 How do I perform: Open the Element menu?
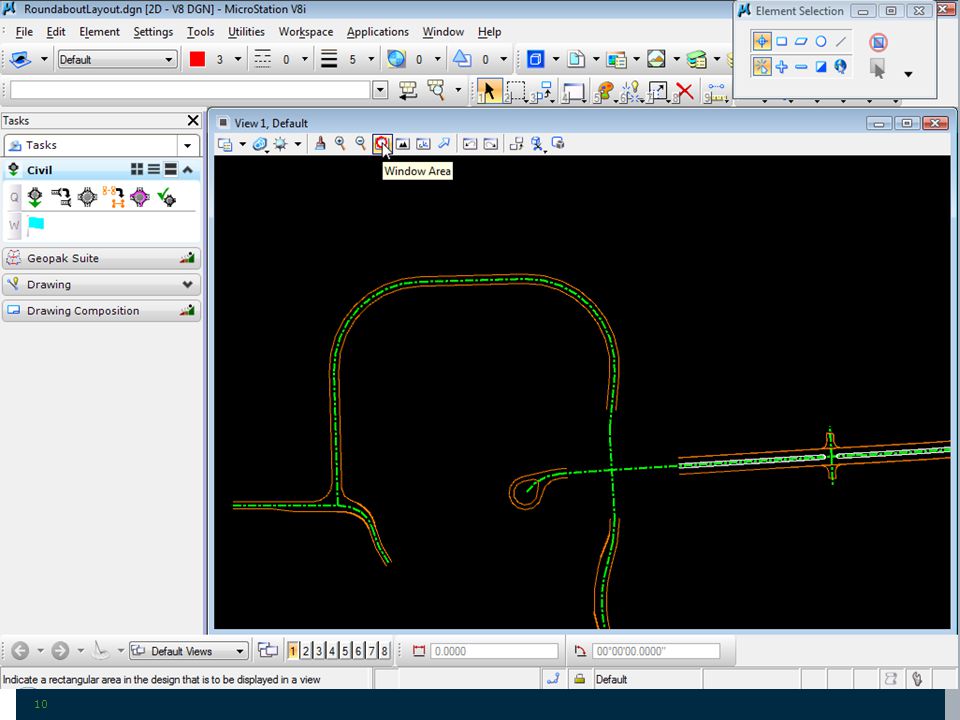99,32
